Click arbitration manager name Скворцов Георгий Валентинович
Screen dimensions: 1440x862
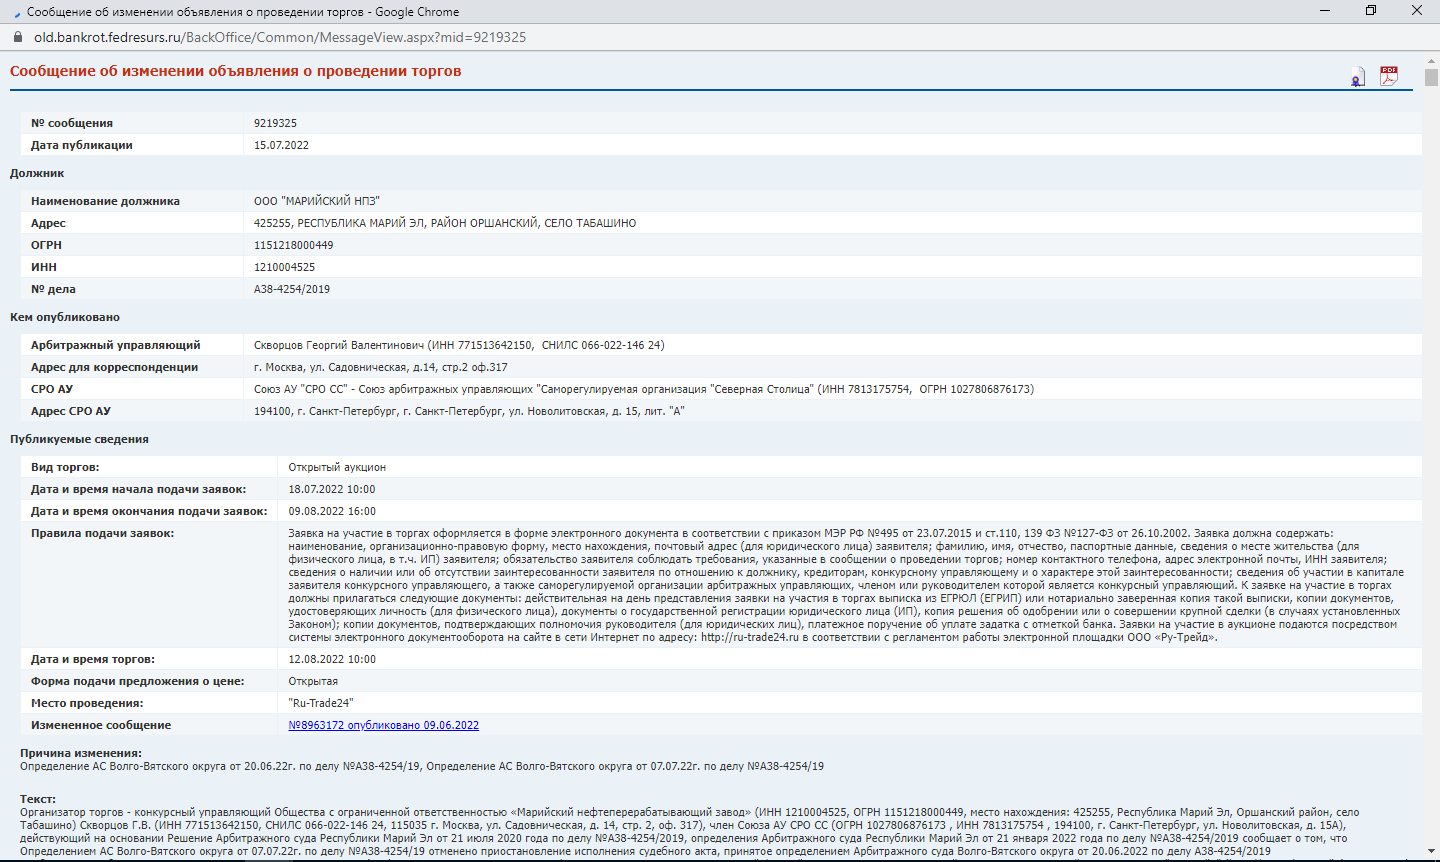pos(339,345)
